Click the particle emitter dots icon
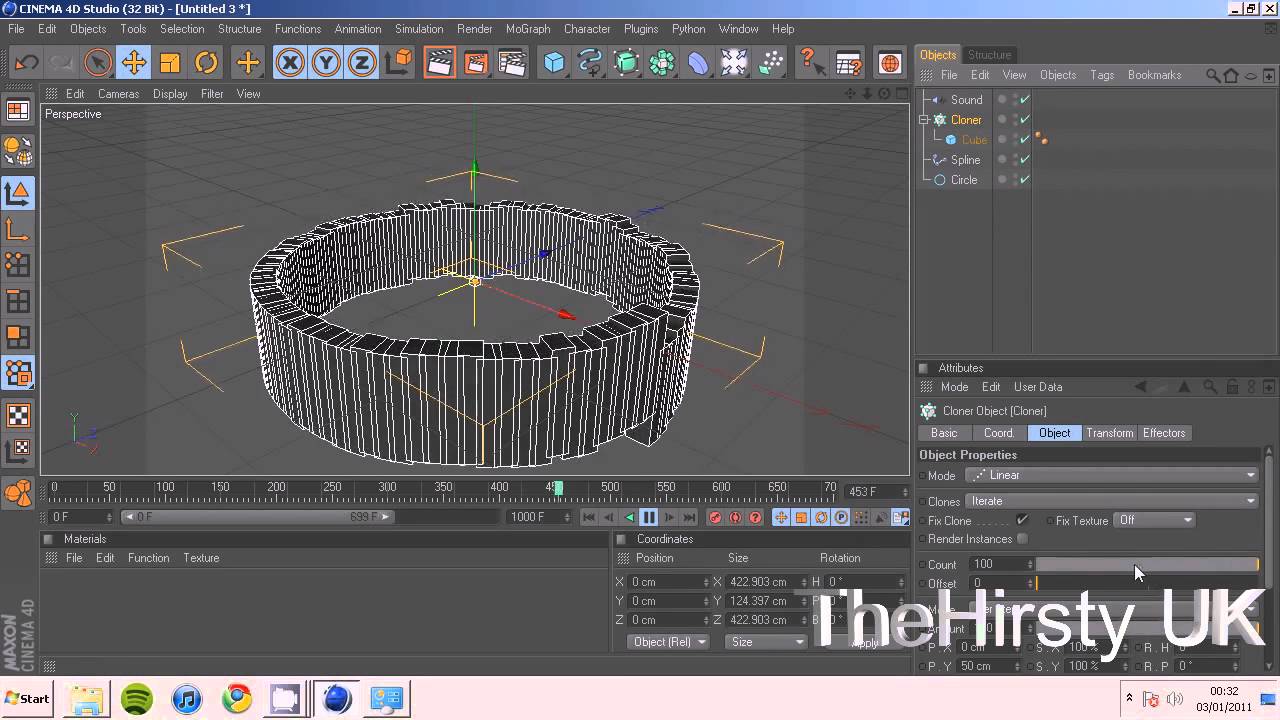 (x=771, y=63)
